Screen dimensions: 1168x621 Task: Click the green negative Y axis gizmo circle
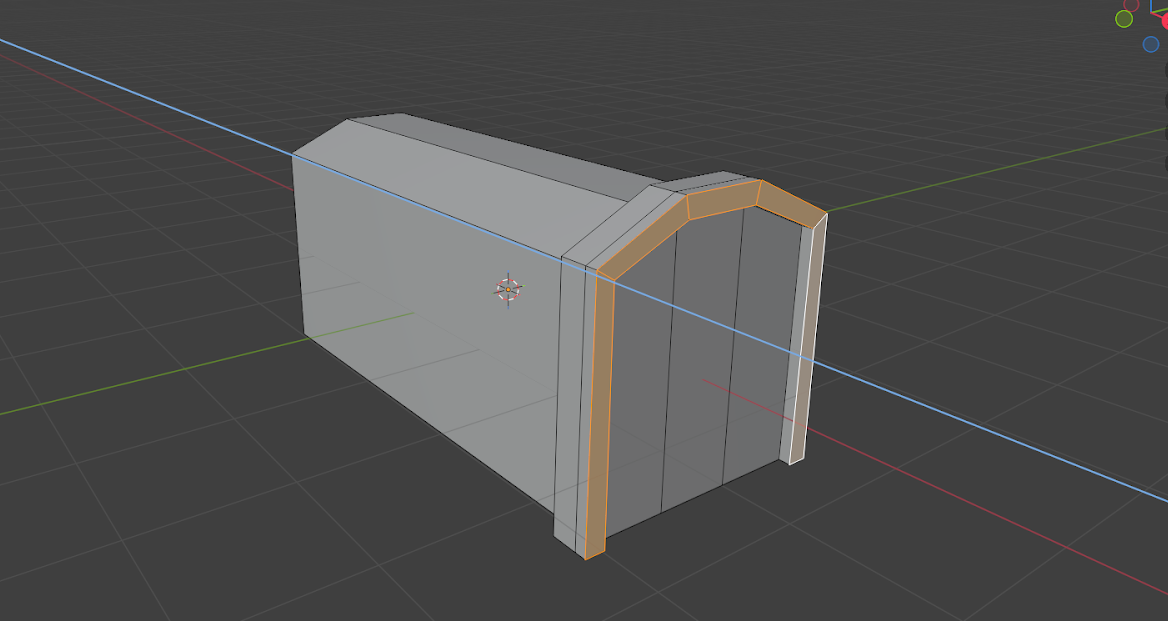click(x=1124, y=19)
